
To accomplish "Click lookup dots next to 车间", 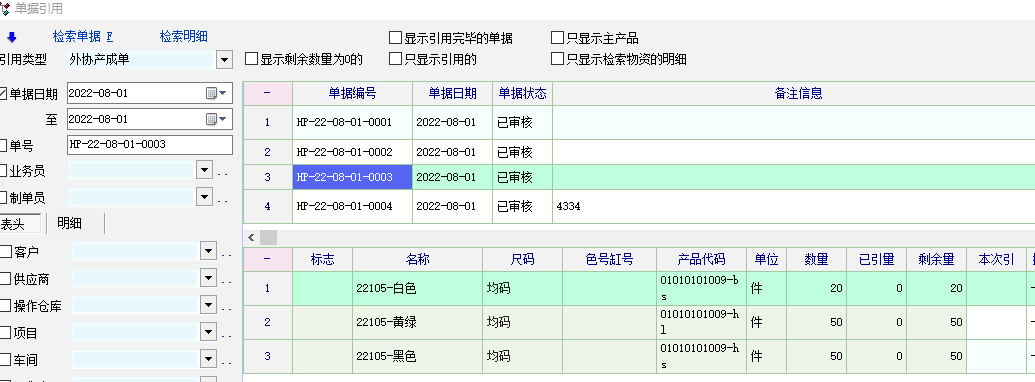I will tap(226, 363).
